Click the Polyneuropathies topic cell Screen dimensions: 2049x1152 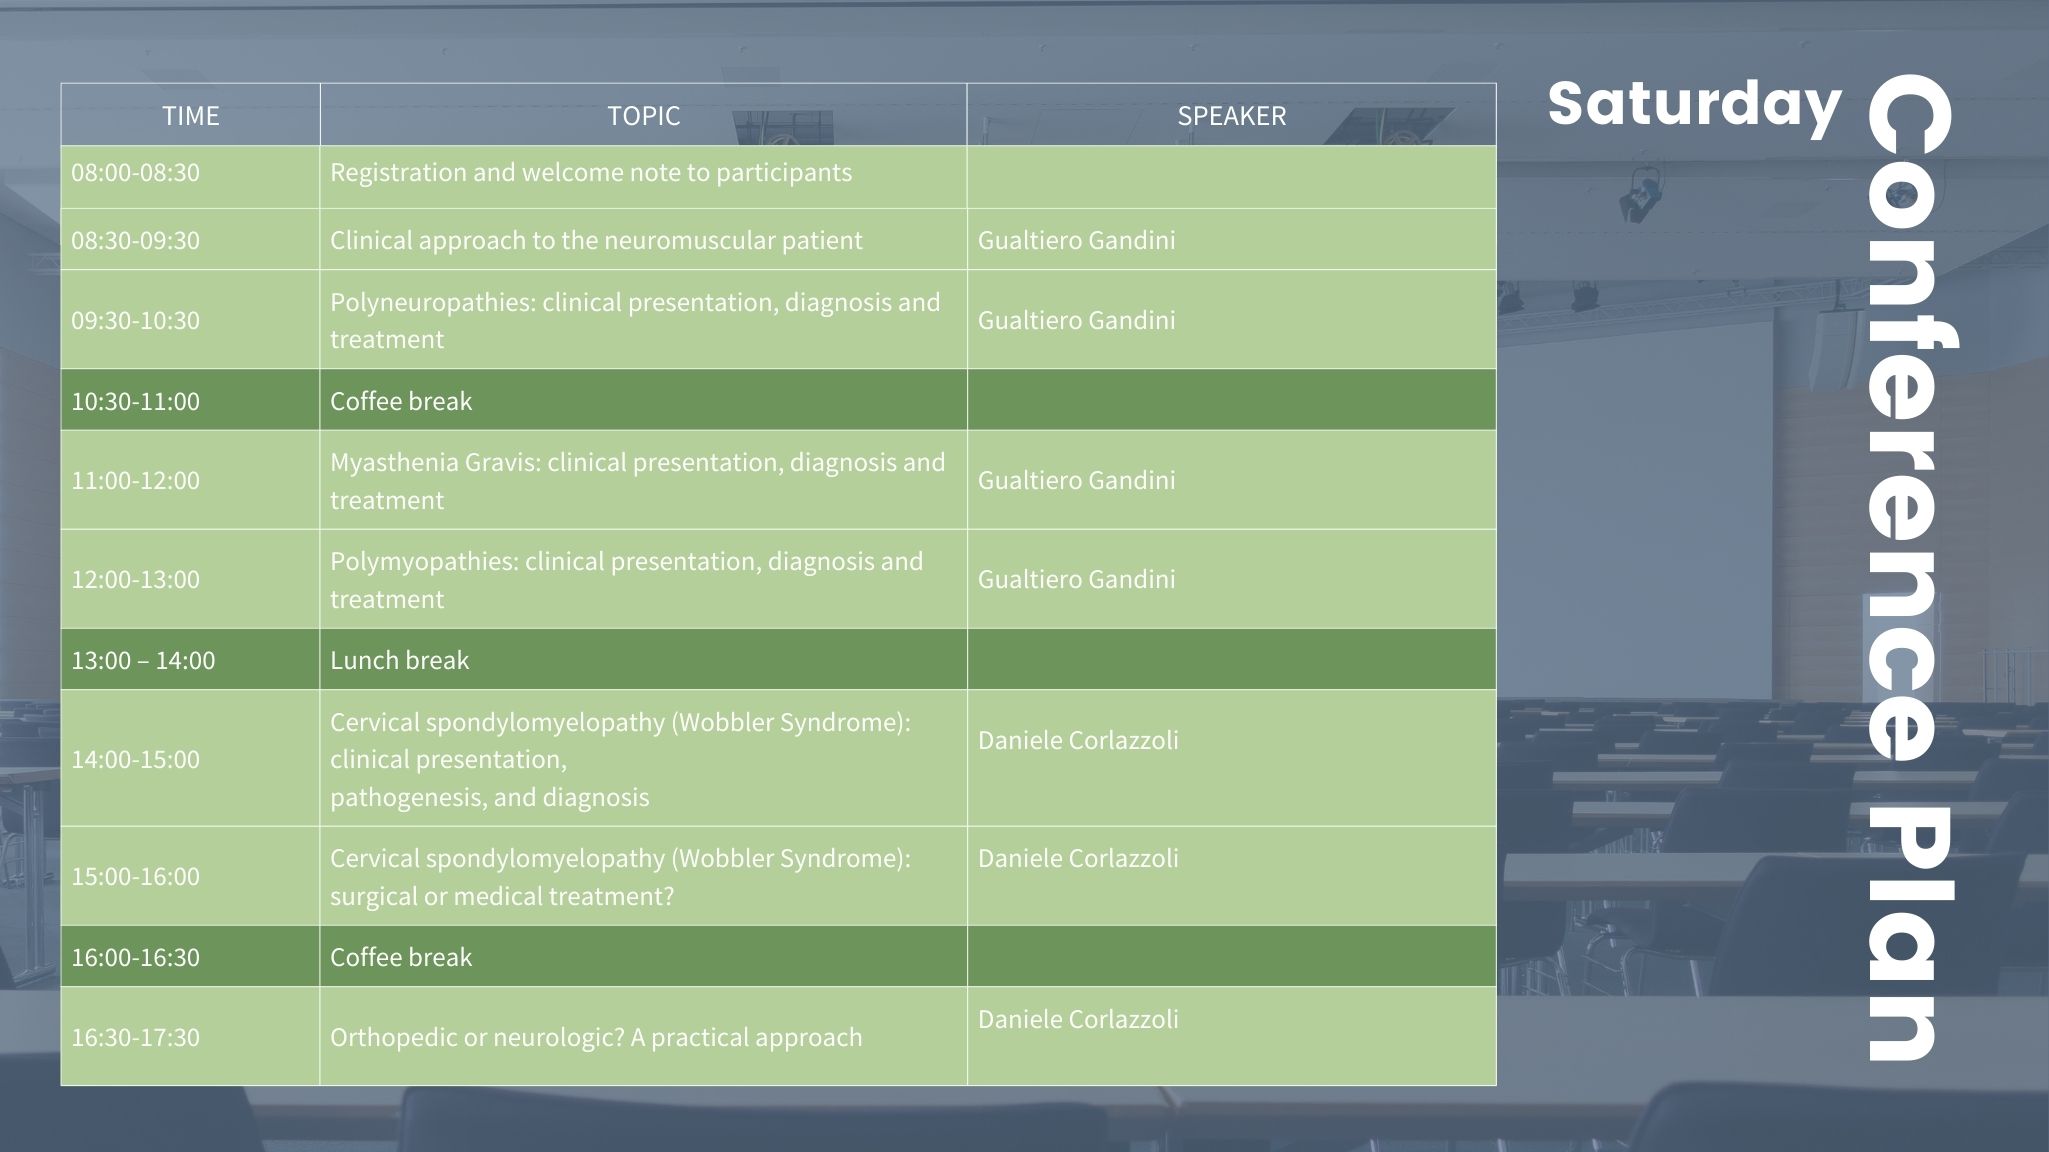pos(635,320)
